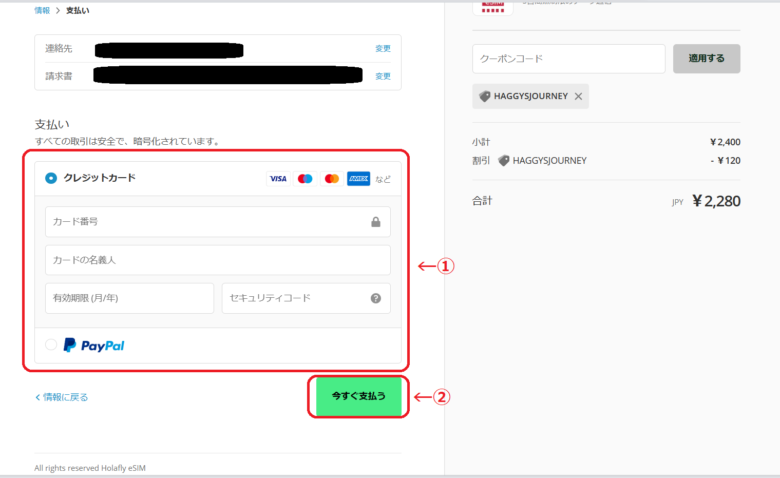The width and height of the screenshot is (780, 478).
Task: Click the など text after card logos
Action: pyautogui.click(x=383, y=179)
